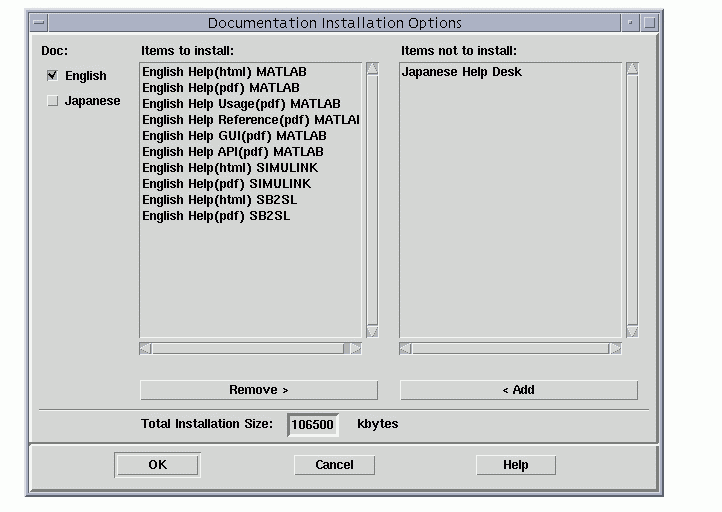
Task: Select English Help(html) MATLAB item
Action: coord(250,72)
